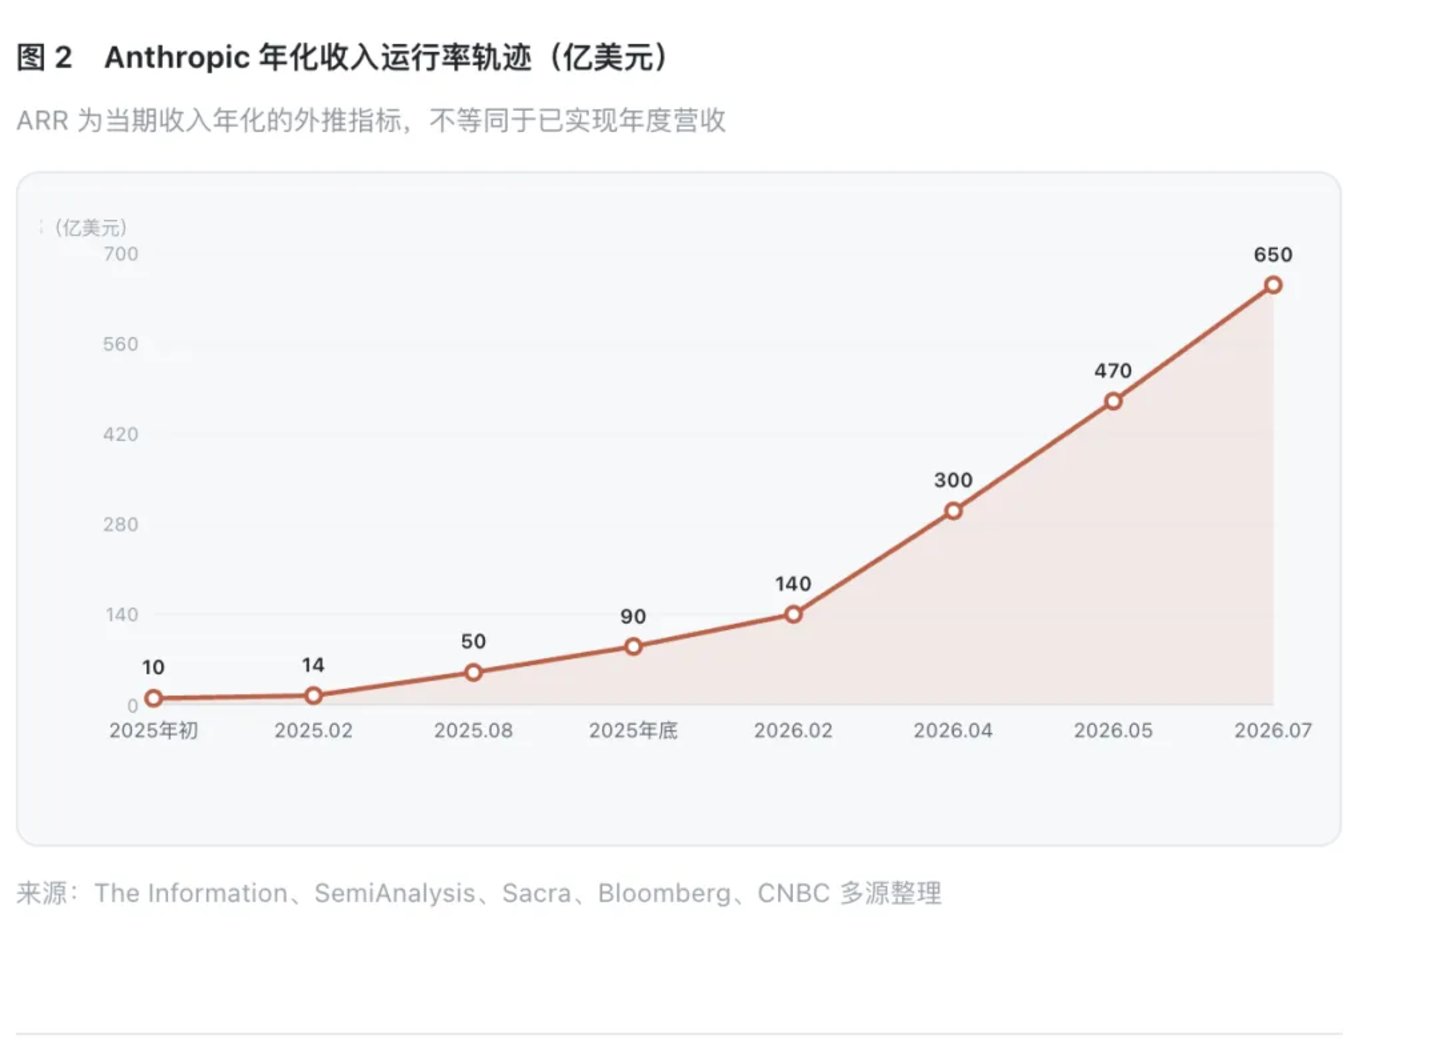Select the x-axis label 2025年底
This screenshot has width=1439, height=1062.
633,730
